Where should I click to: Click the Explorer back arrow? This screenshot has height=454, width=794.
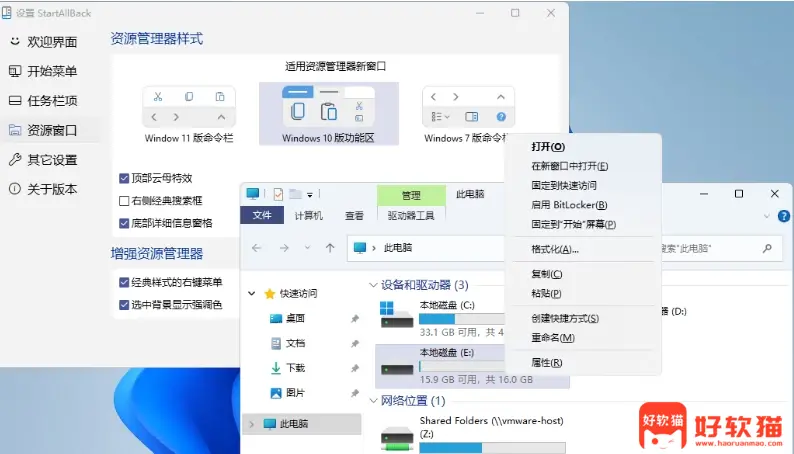(257, 248)
